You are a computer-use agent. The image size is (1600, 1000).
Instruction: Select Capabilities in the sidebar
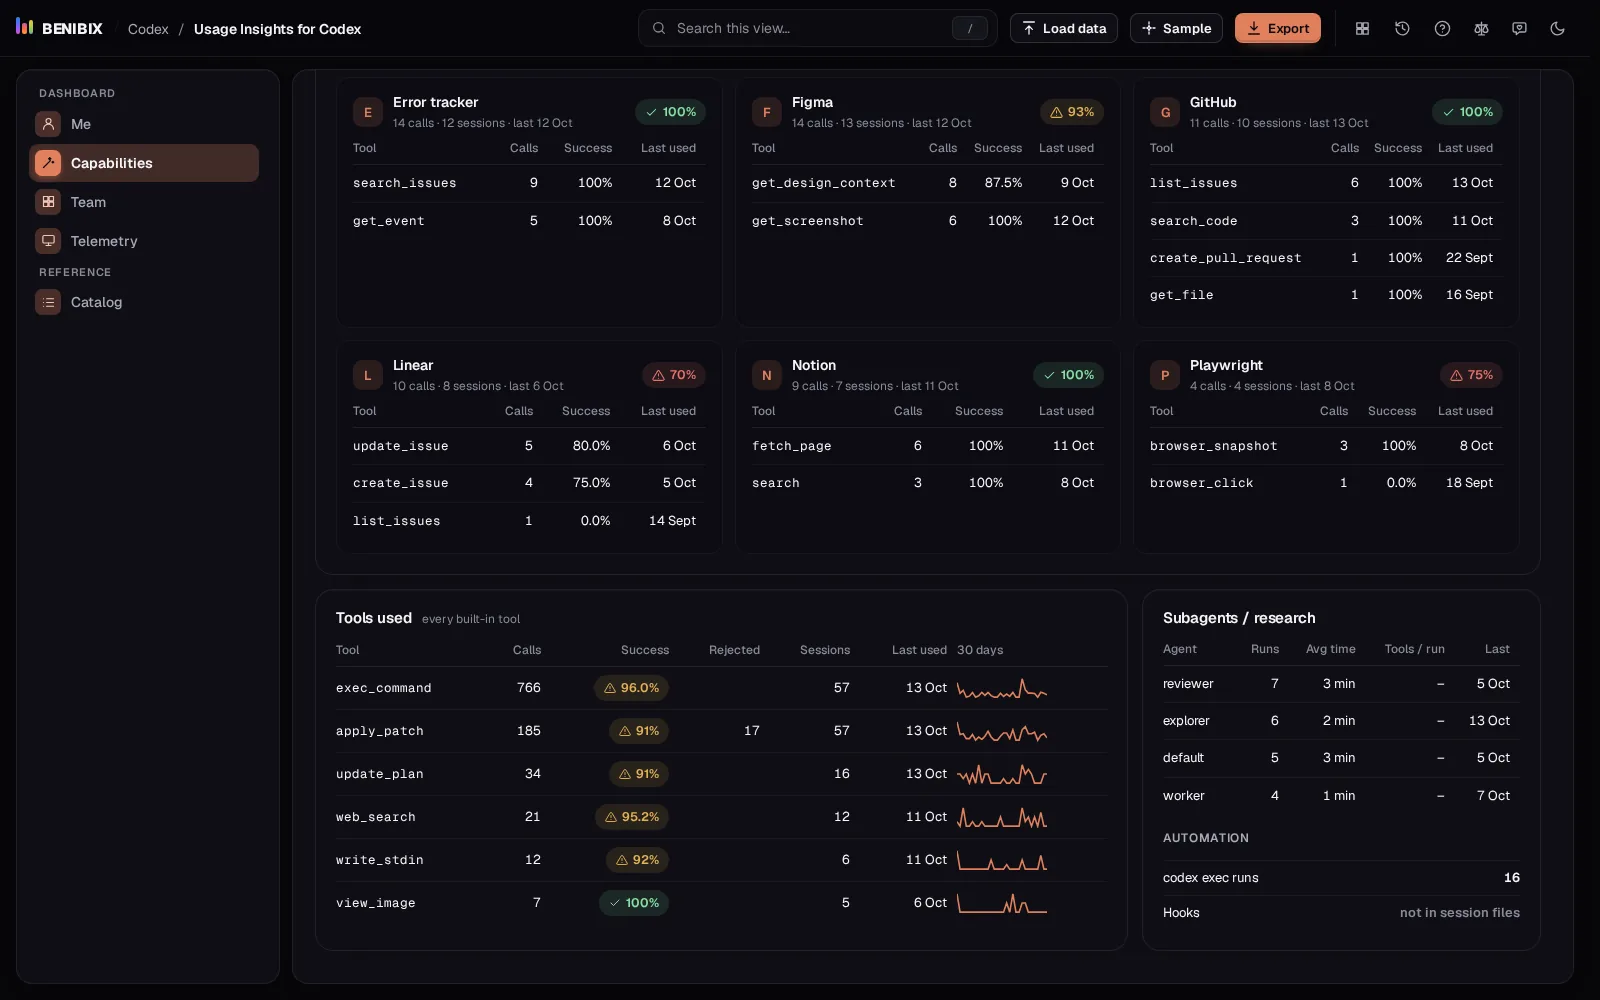[144, 163]
